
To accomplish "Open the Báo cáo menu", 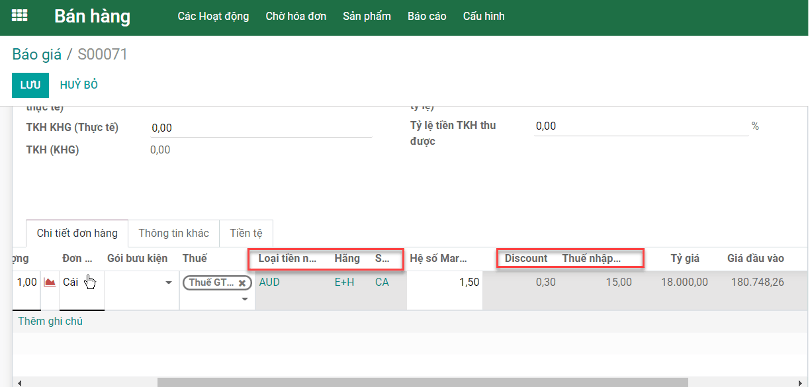I will click(427, 17).
